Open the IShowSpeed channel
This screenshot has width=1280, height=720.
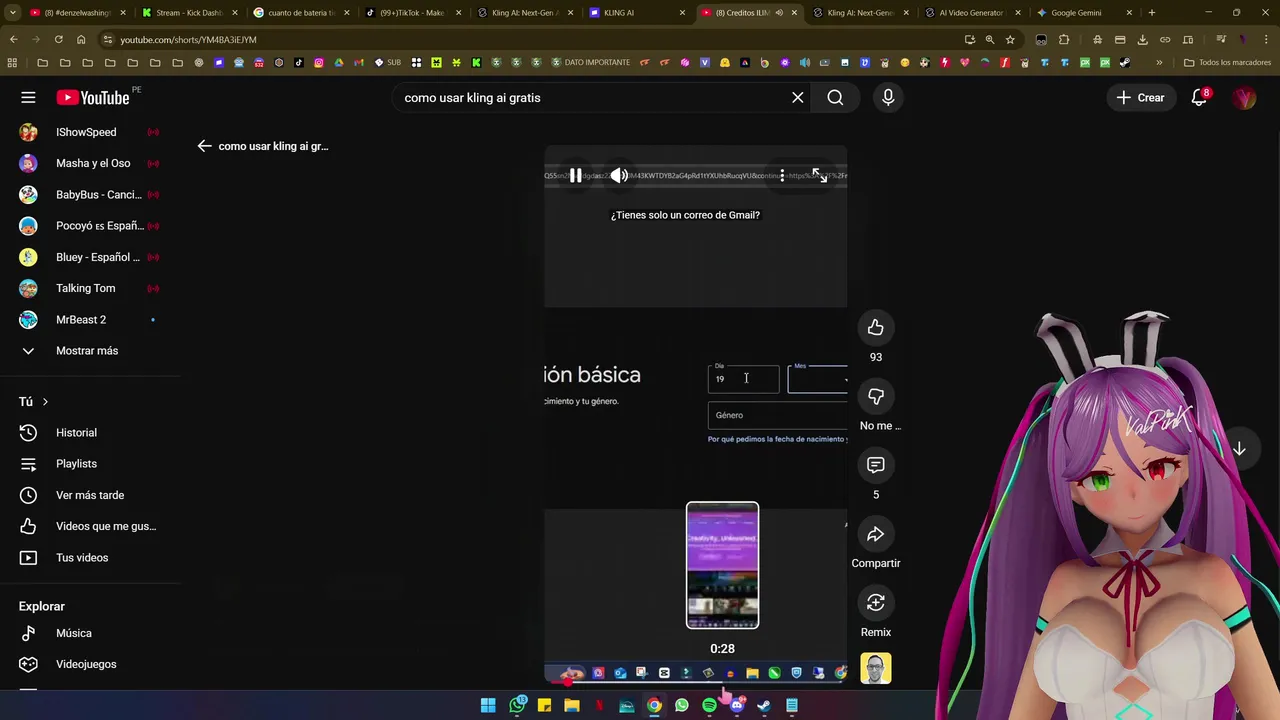point(90,132)
